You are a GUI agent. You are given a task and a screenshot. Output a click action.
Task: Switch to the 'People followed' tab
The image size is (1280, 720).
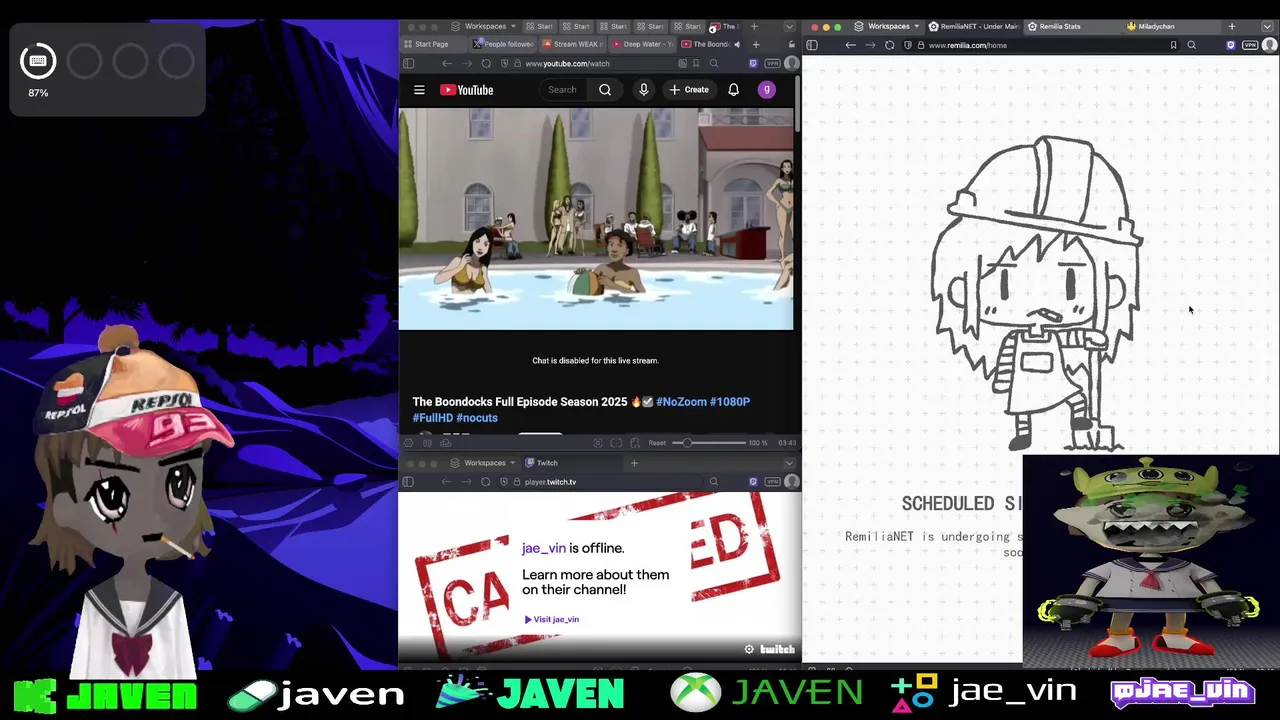[503, 44]
